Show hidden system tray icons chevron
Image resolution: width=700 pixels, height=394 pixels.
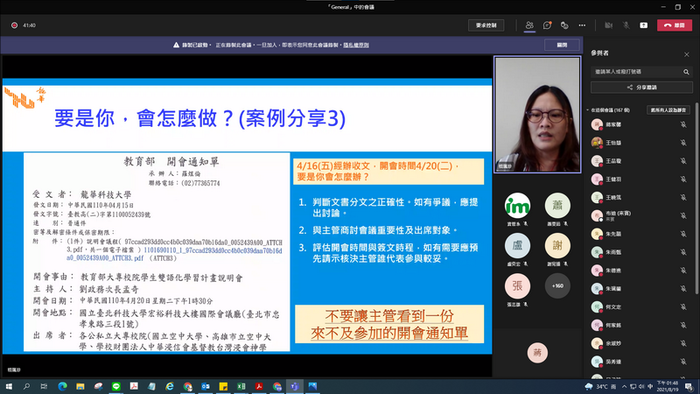(624, 386)
